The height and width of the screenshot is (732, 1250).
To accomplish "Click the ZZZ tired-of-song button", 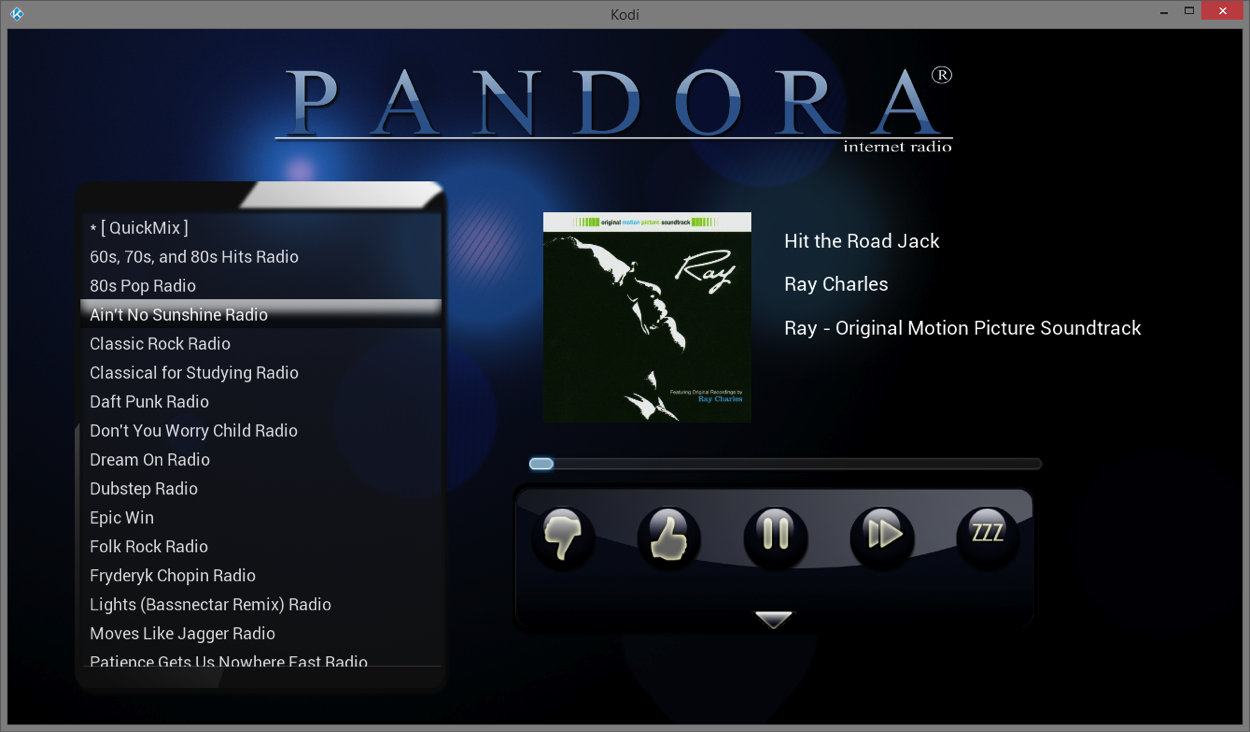I will 988,535.
